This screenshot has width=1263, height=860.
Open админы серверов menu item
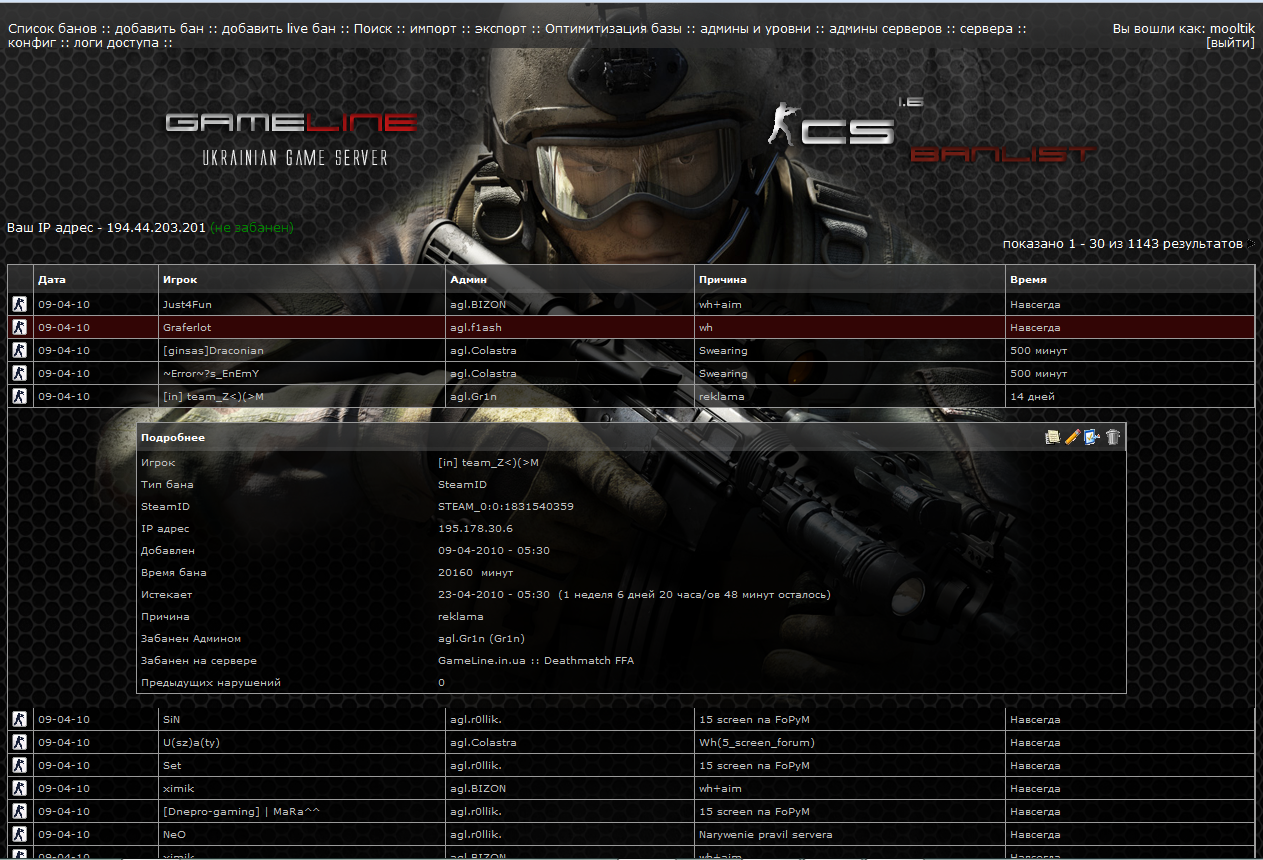tap(885, 29)
